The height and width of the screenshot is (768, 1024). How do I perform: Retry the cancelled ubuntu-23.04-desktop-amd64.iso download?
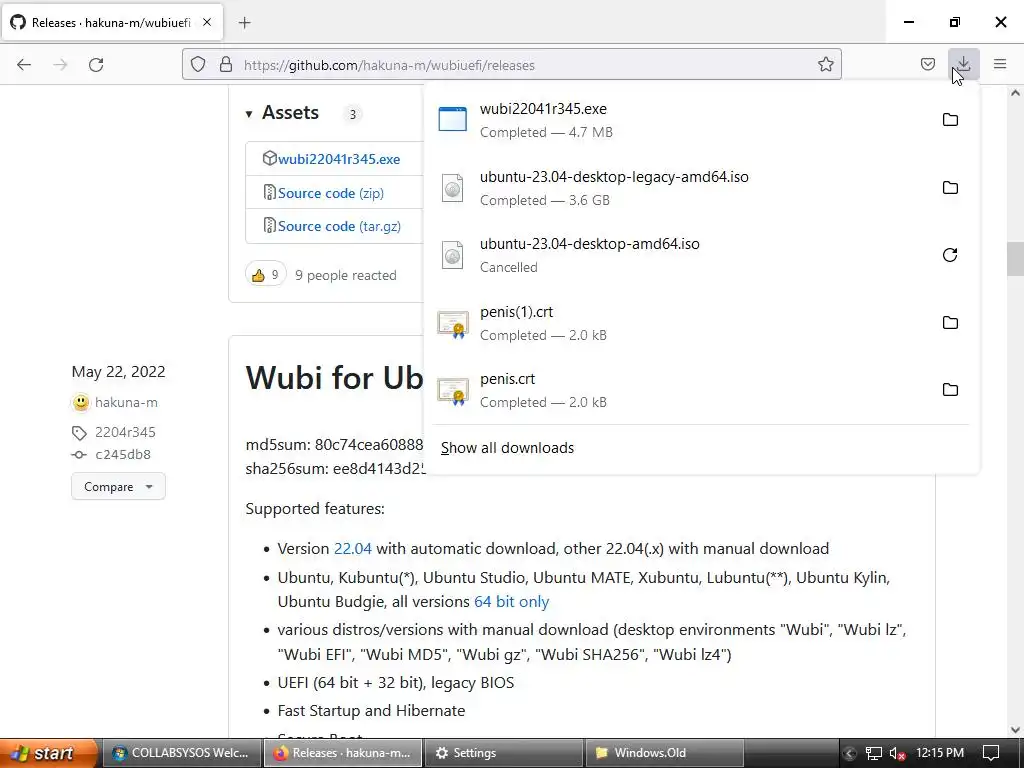click(950, 255)
